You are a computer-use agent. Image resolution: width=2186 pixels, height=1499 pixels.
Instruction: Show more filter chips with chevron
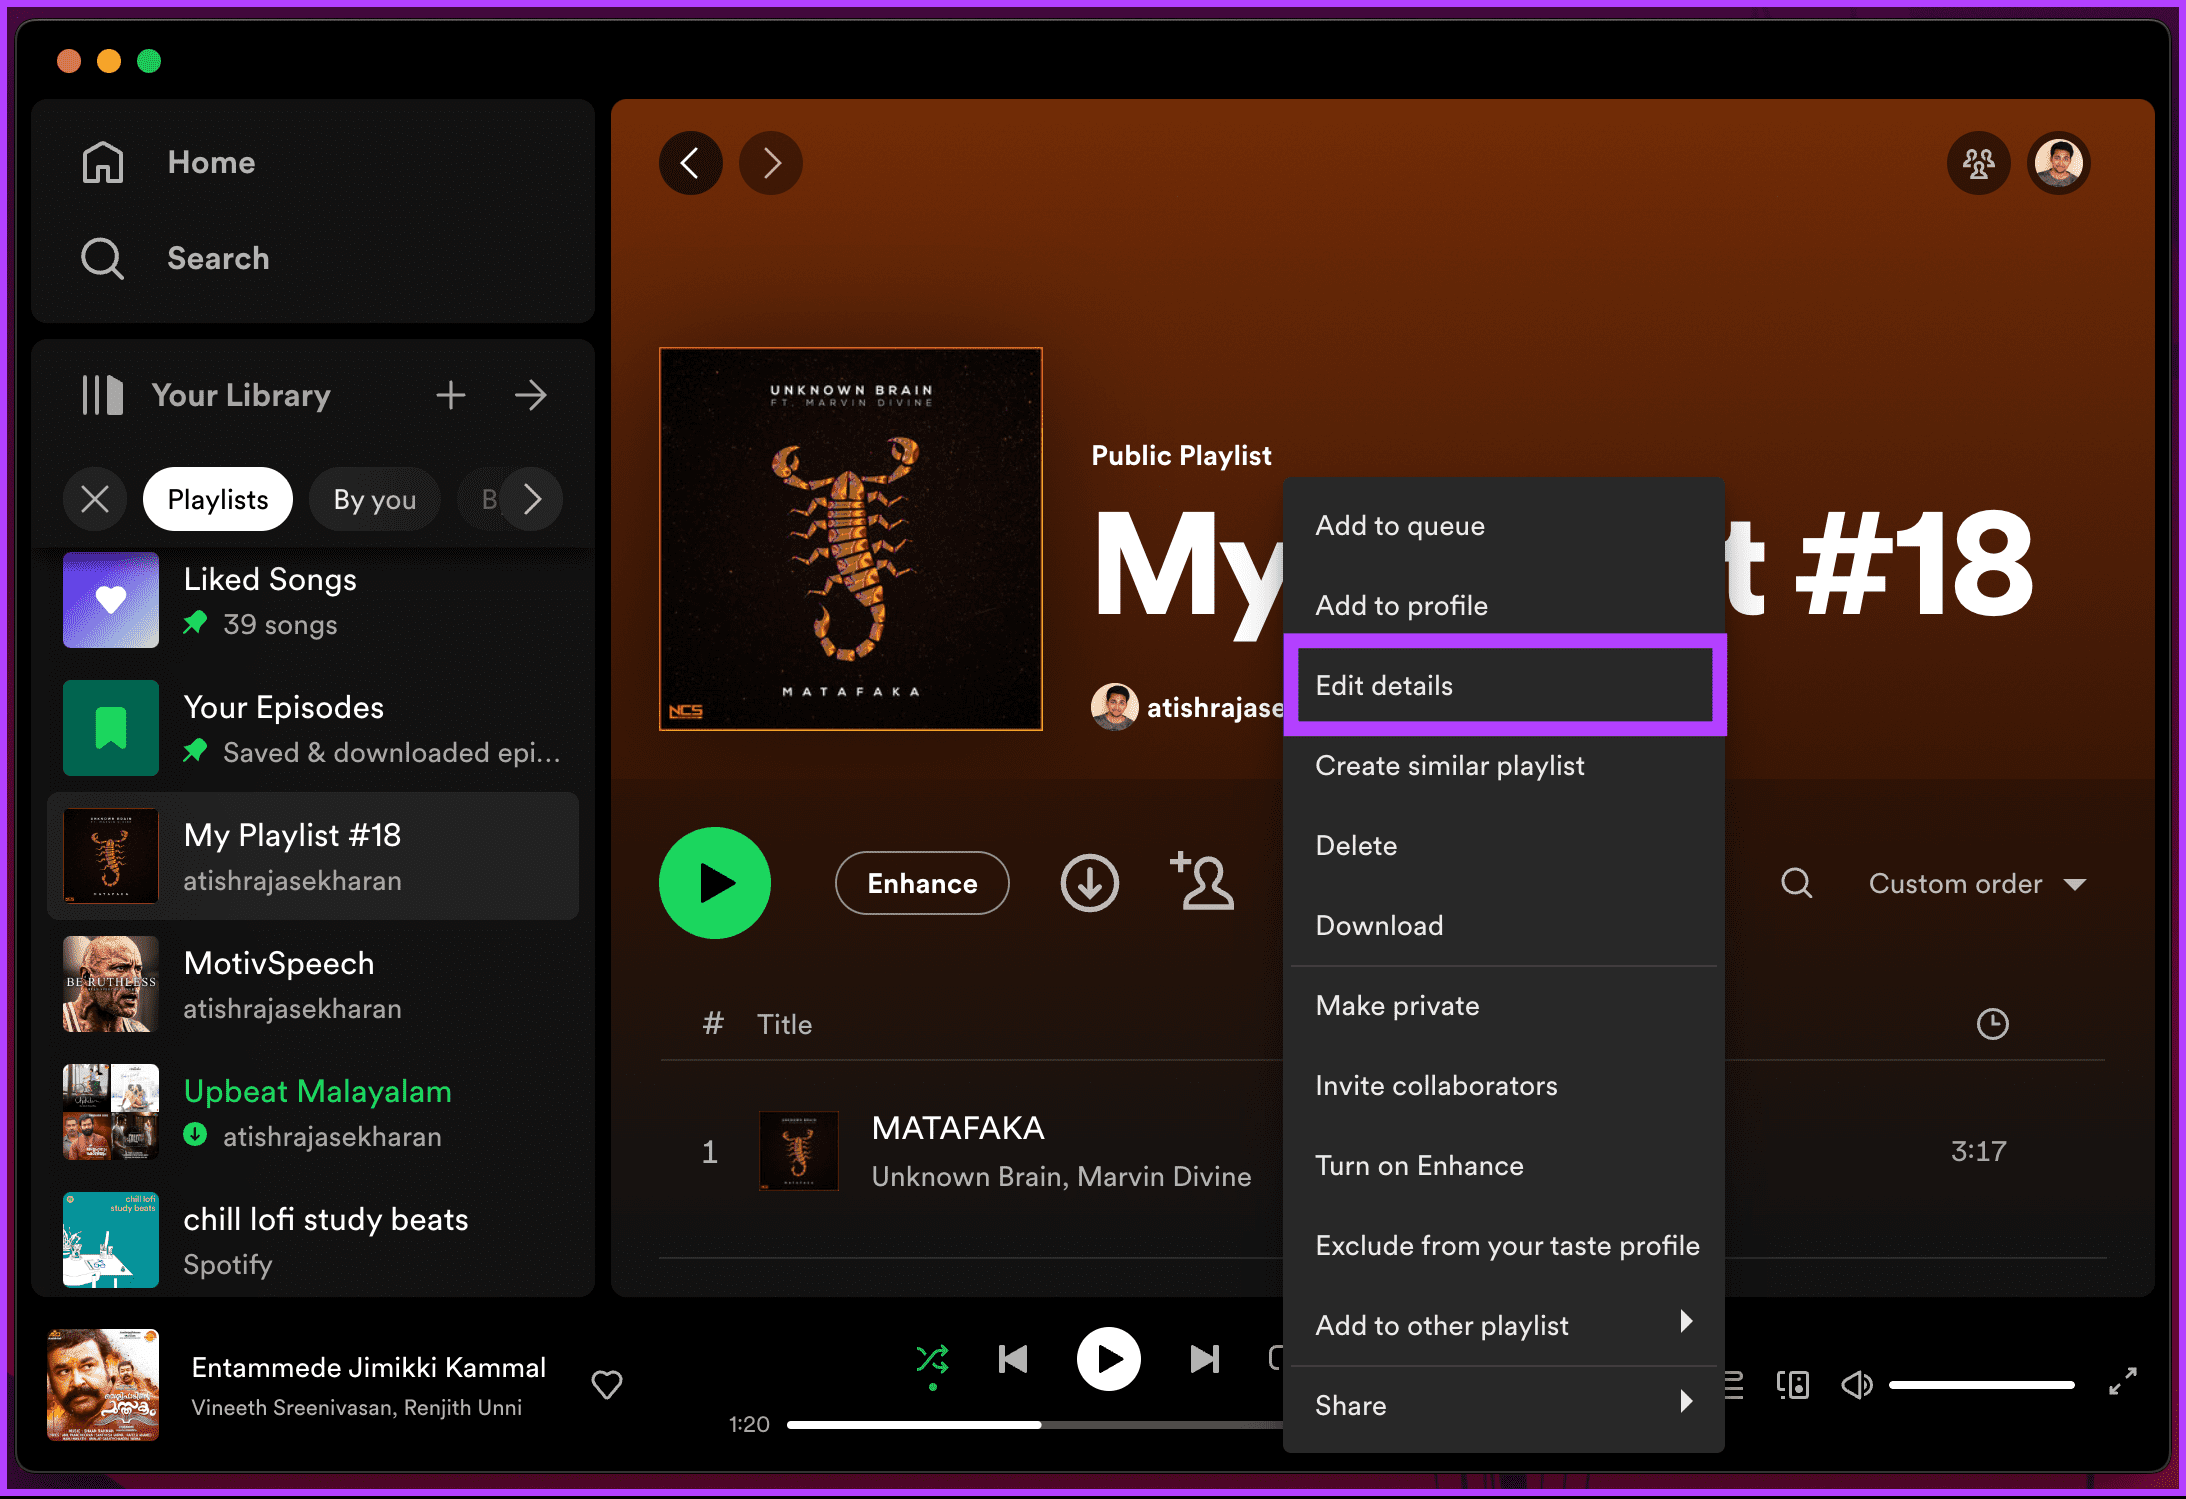pyautogui.click(x=533, y=499)
